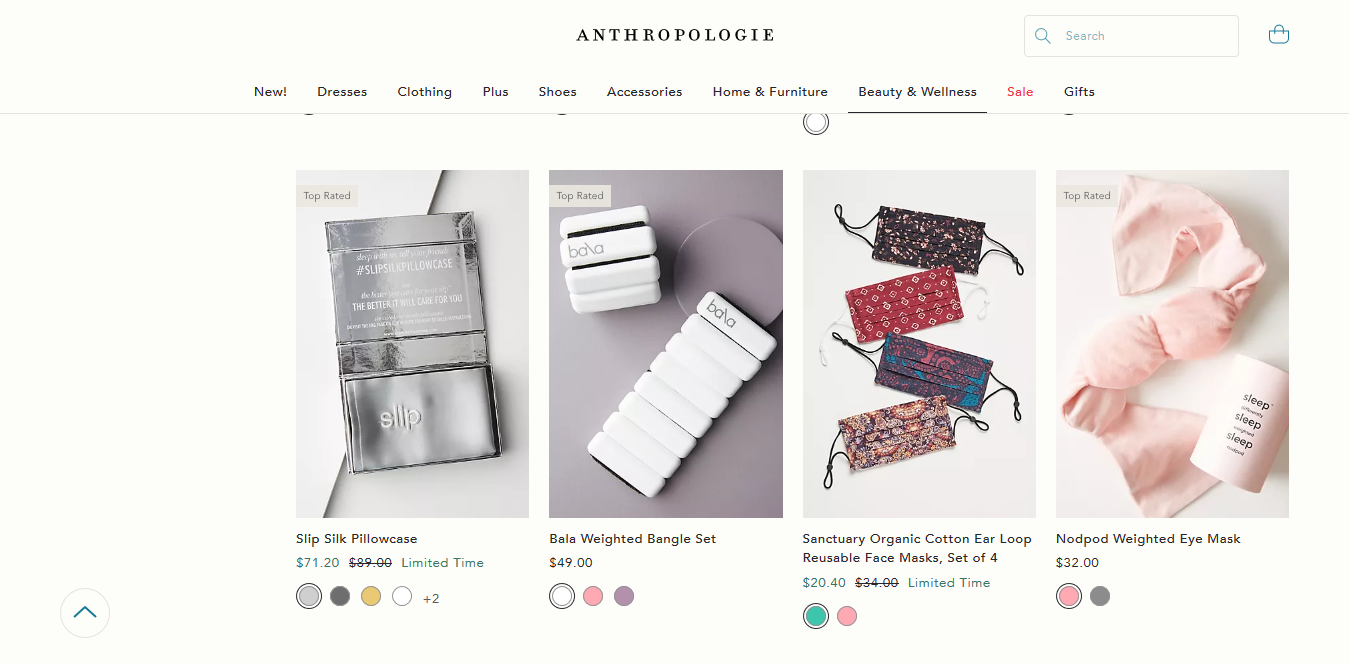Select gray swatch for Nodpod Eye Mask
This screenshot has height=664, width=1349.
tap(1100, 596)
